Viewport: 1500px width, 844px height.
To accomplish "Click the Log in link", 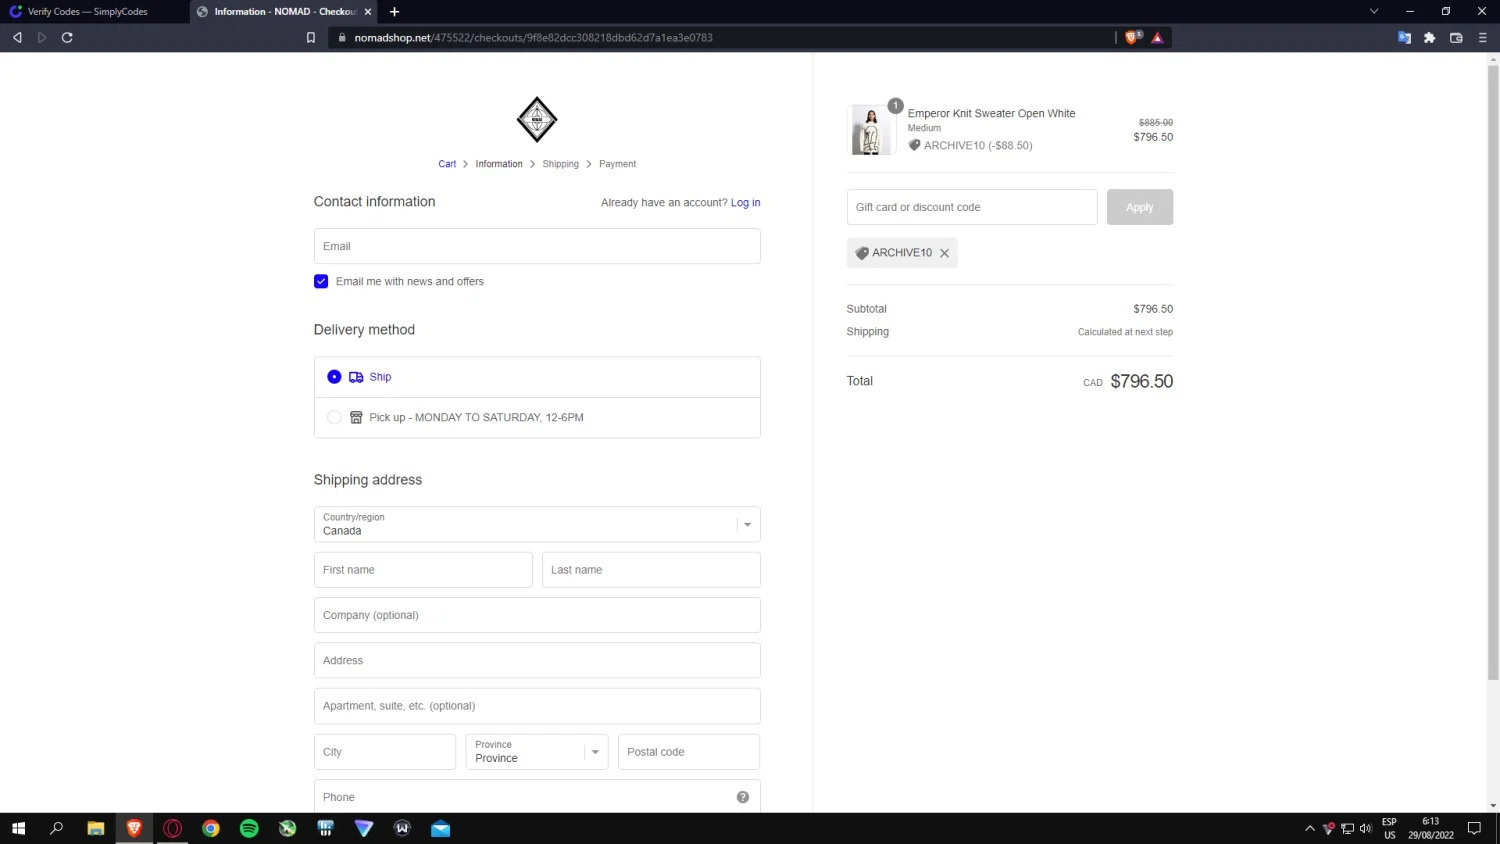I will click(x=746, y=203).
